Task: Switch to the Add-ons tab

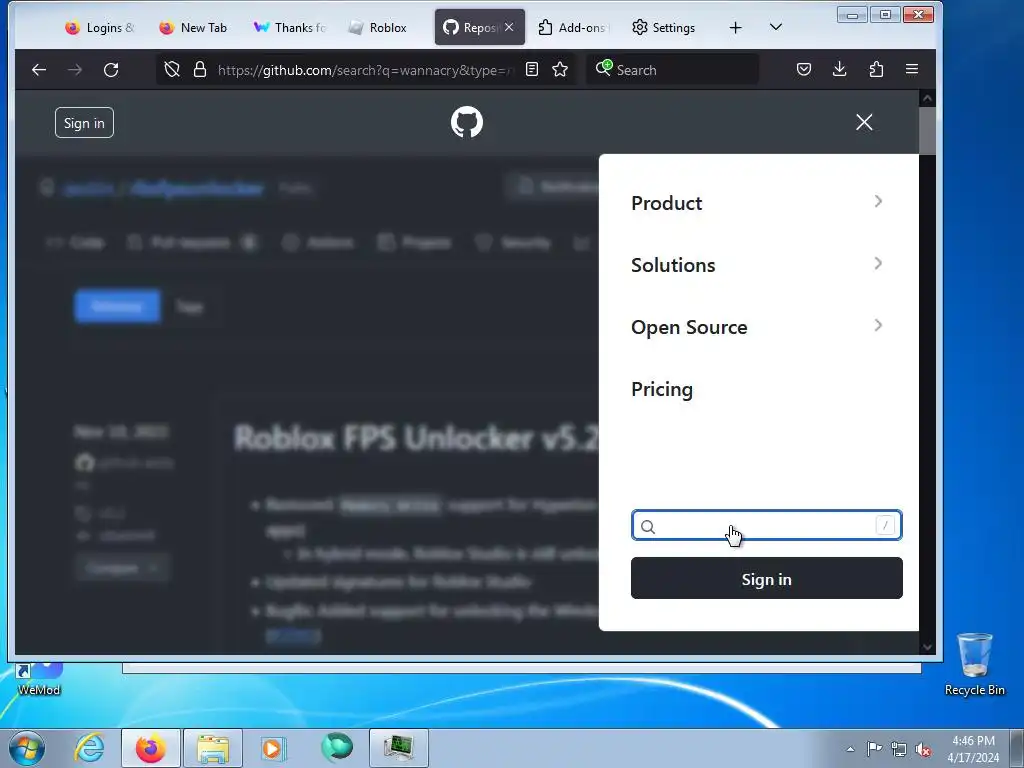Action: pyautogui.click(x=573, y=27)
